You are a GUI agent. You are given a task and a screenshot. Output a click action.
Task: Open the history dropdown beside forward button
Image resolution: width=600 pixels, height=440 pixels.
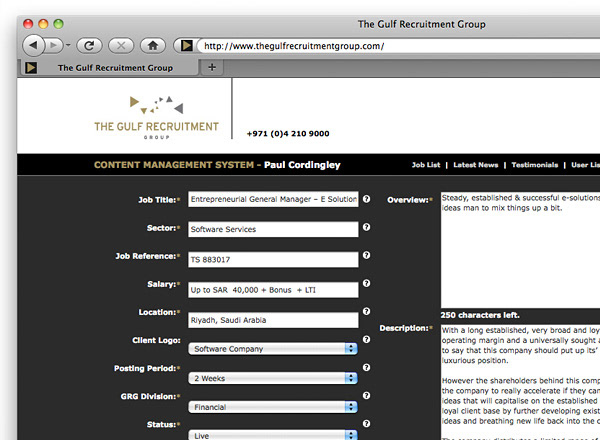click(x=68, y=46)
